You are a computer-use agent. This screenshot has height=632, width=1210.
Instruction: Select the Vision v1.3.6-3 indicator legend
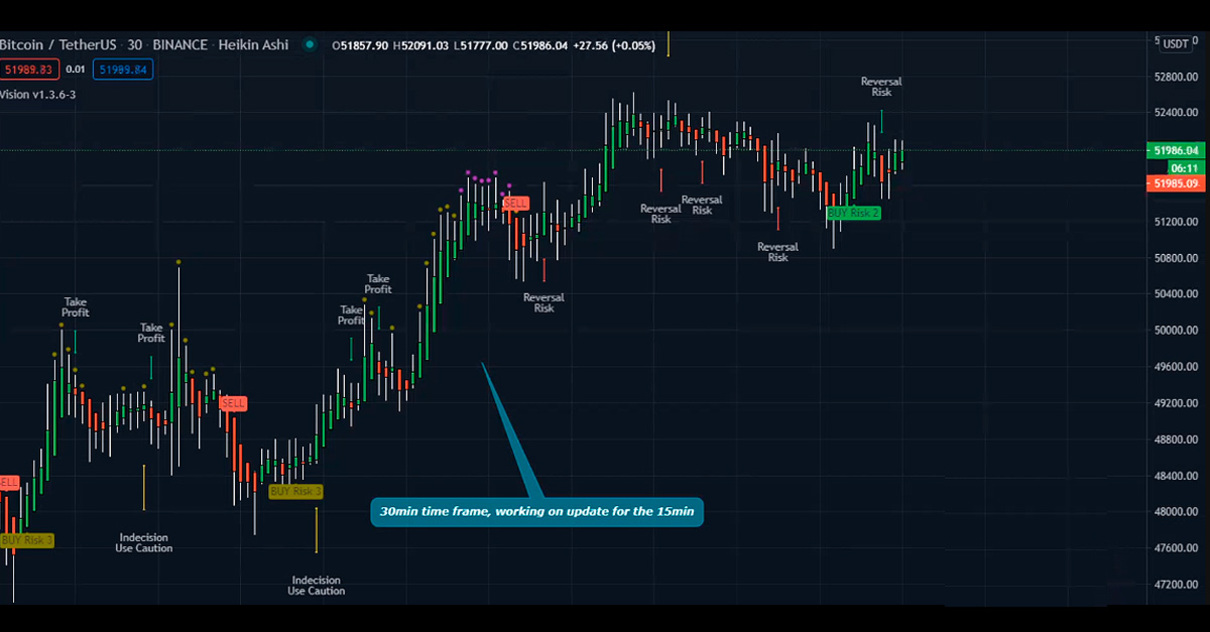[38, 94]
